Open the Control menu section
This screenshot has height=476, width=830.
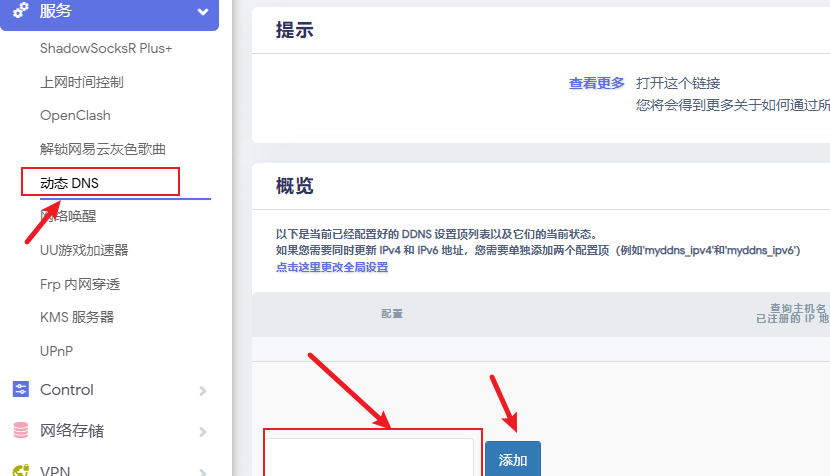coord(67,390)
